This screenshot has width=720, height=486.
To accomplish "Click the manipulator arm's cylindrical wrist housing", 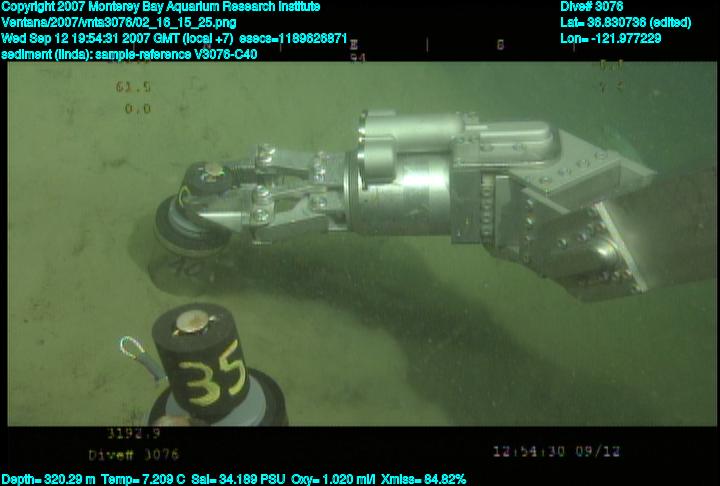I will point(399,193).
